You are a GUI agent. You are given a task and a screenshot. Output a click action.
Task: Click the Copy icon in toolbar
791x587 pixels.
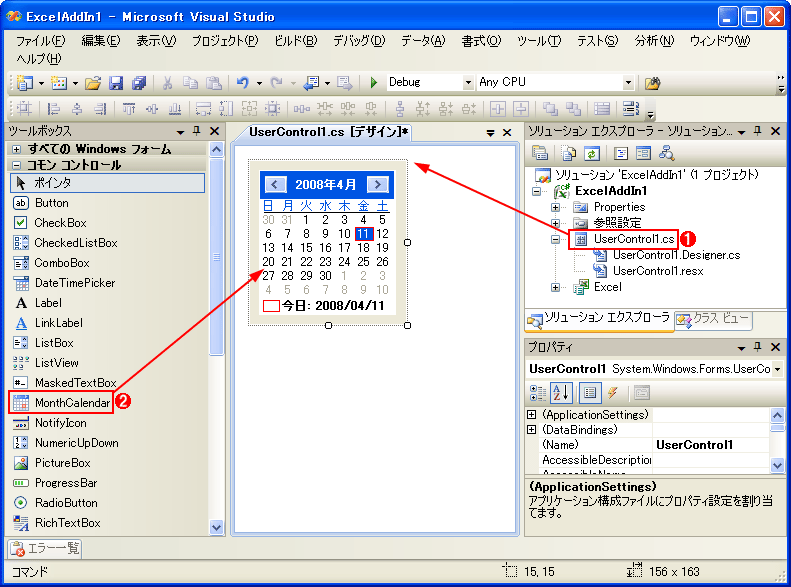tap(190, 83)
